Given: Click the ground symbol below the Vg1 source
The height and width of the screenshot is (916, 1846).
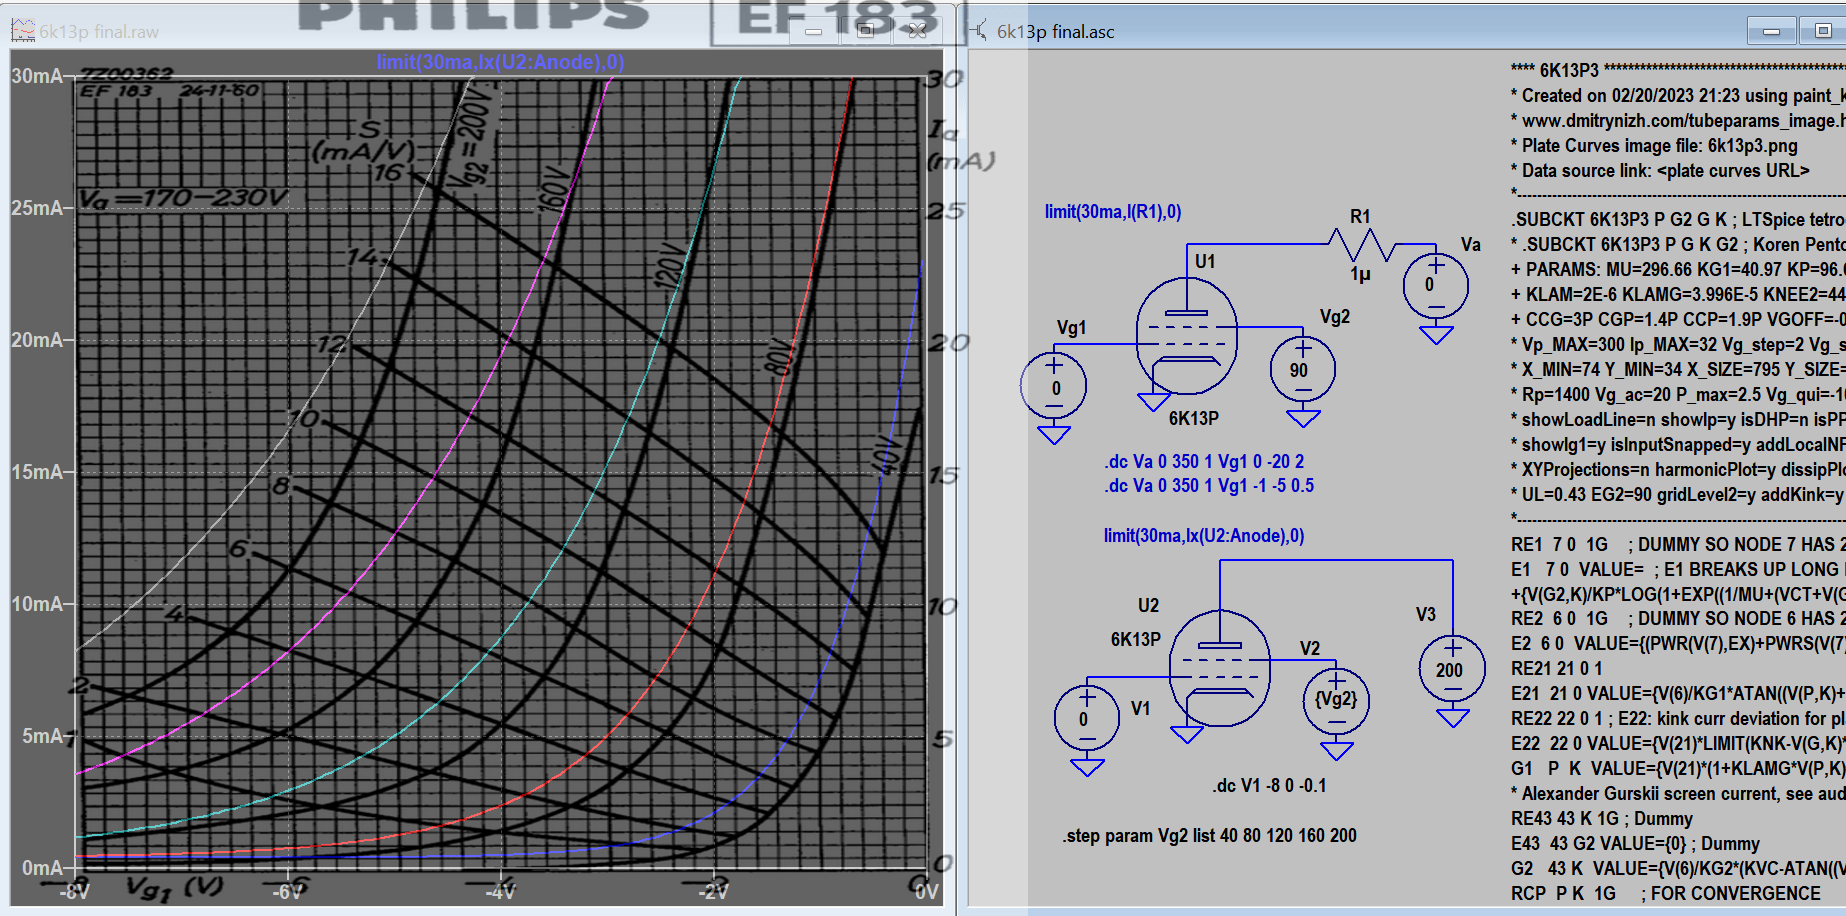Looking at the screenshot, I should [1053, 434].
